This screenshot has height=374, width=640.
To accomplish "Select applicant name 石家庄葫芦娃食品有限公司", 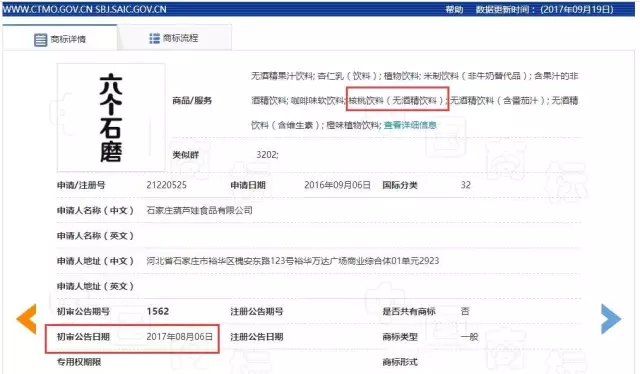I will [x=200, y=210].
